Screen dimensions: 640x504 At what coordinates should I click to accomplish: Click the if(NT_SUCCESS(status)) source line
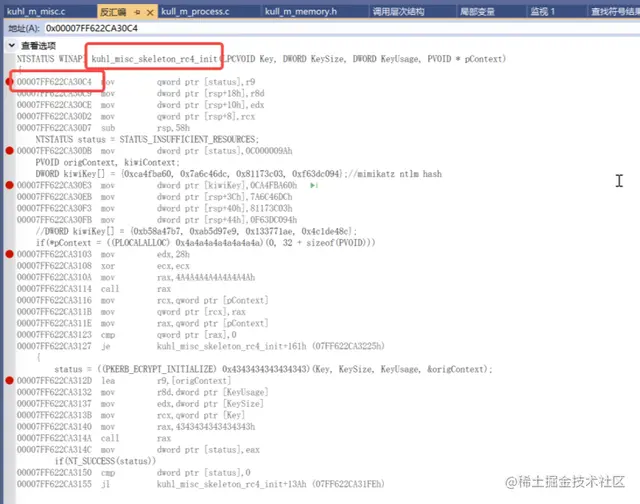pos(105,461)
